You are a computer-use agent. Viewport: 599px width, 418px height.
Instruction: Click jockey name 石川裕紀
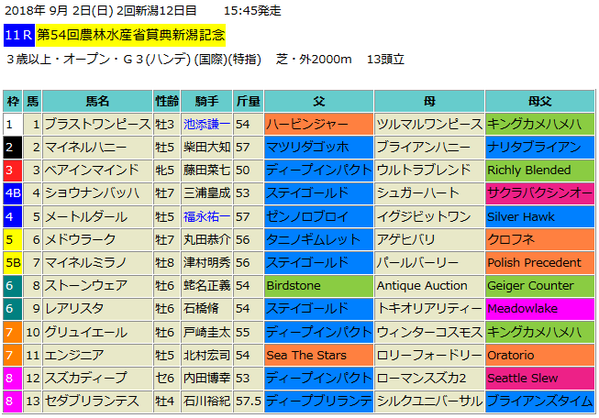[207, 401]
